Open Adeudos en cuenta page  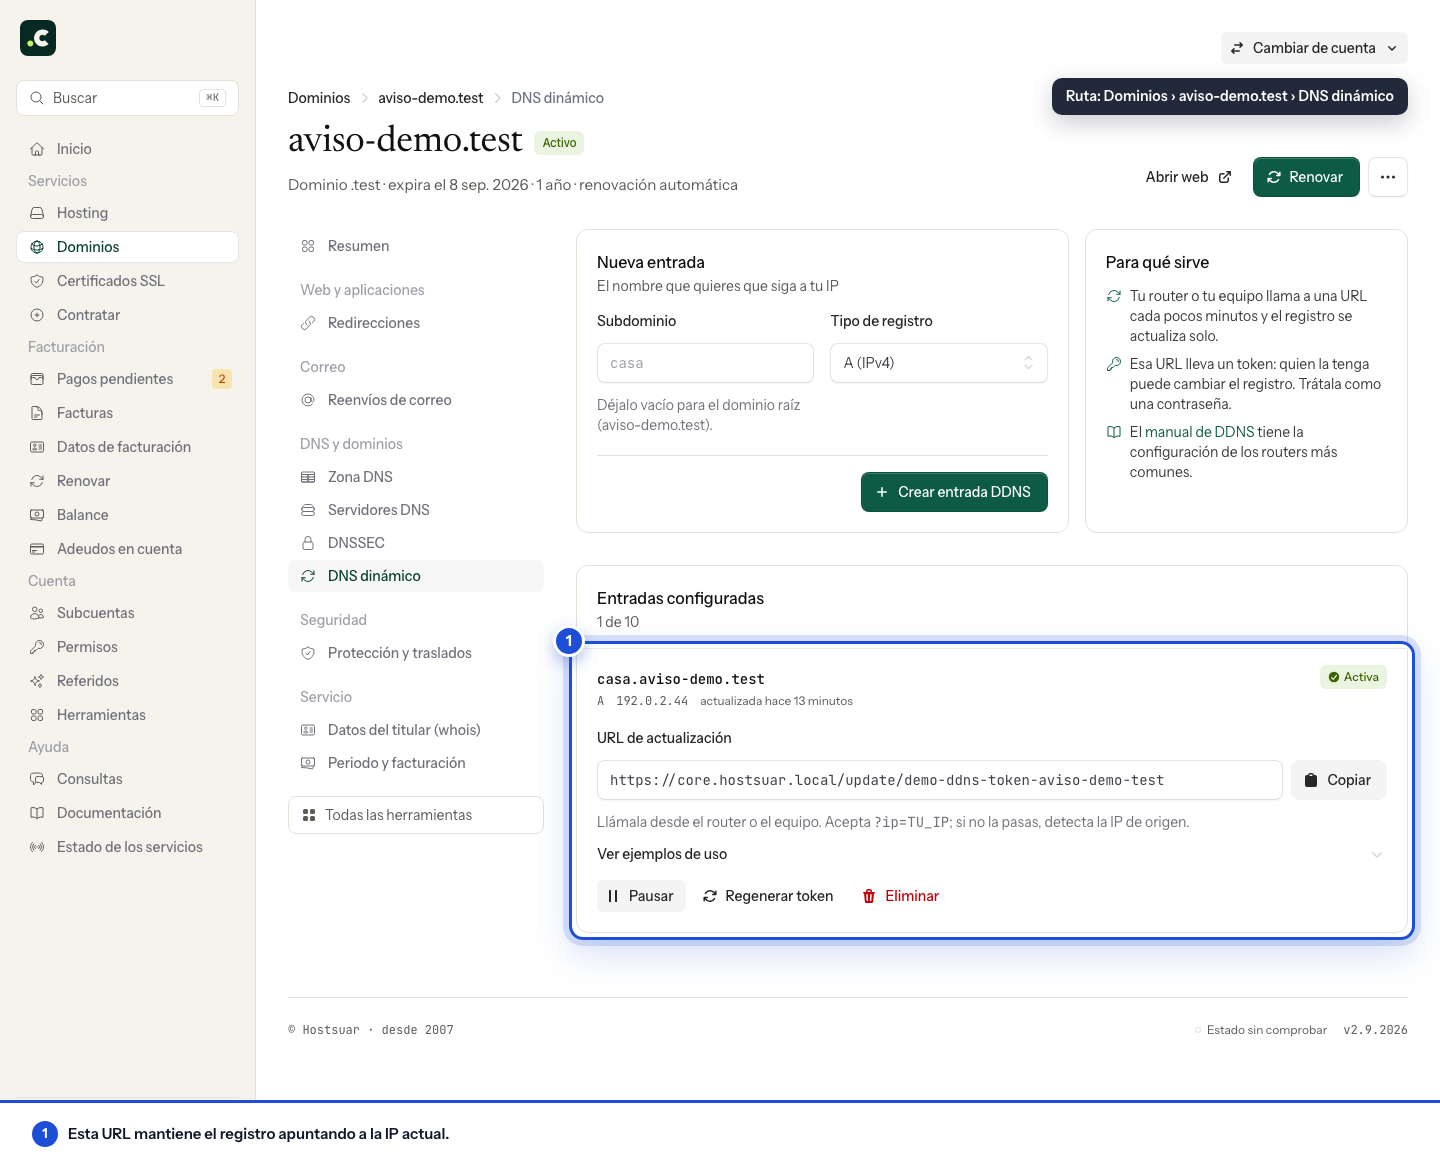(x=128, y=549)
